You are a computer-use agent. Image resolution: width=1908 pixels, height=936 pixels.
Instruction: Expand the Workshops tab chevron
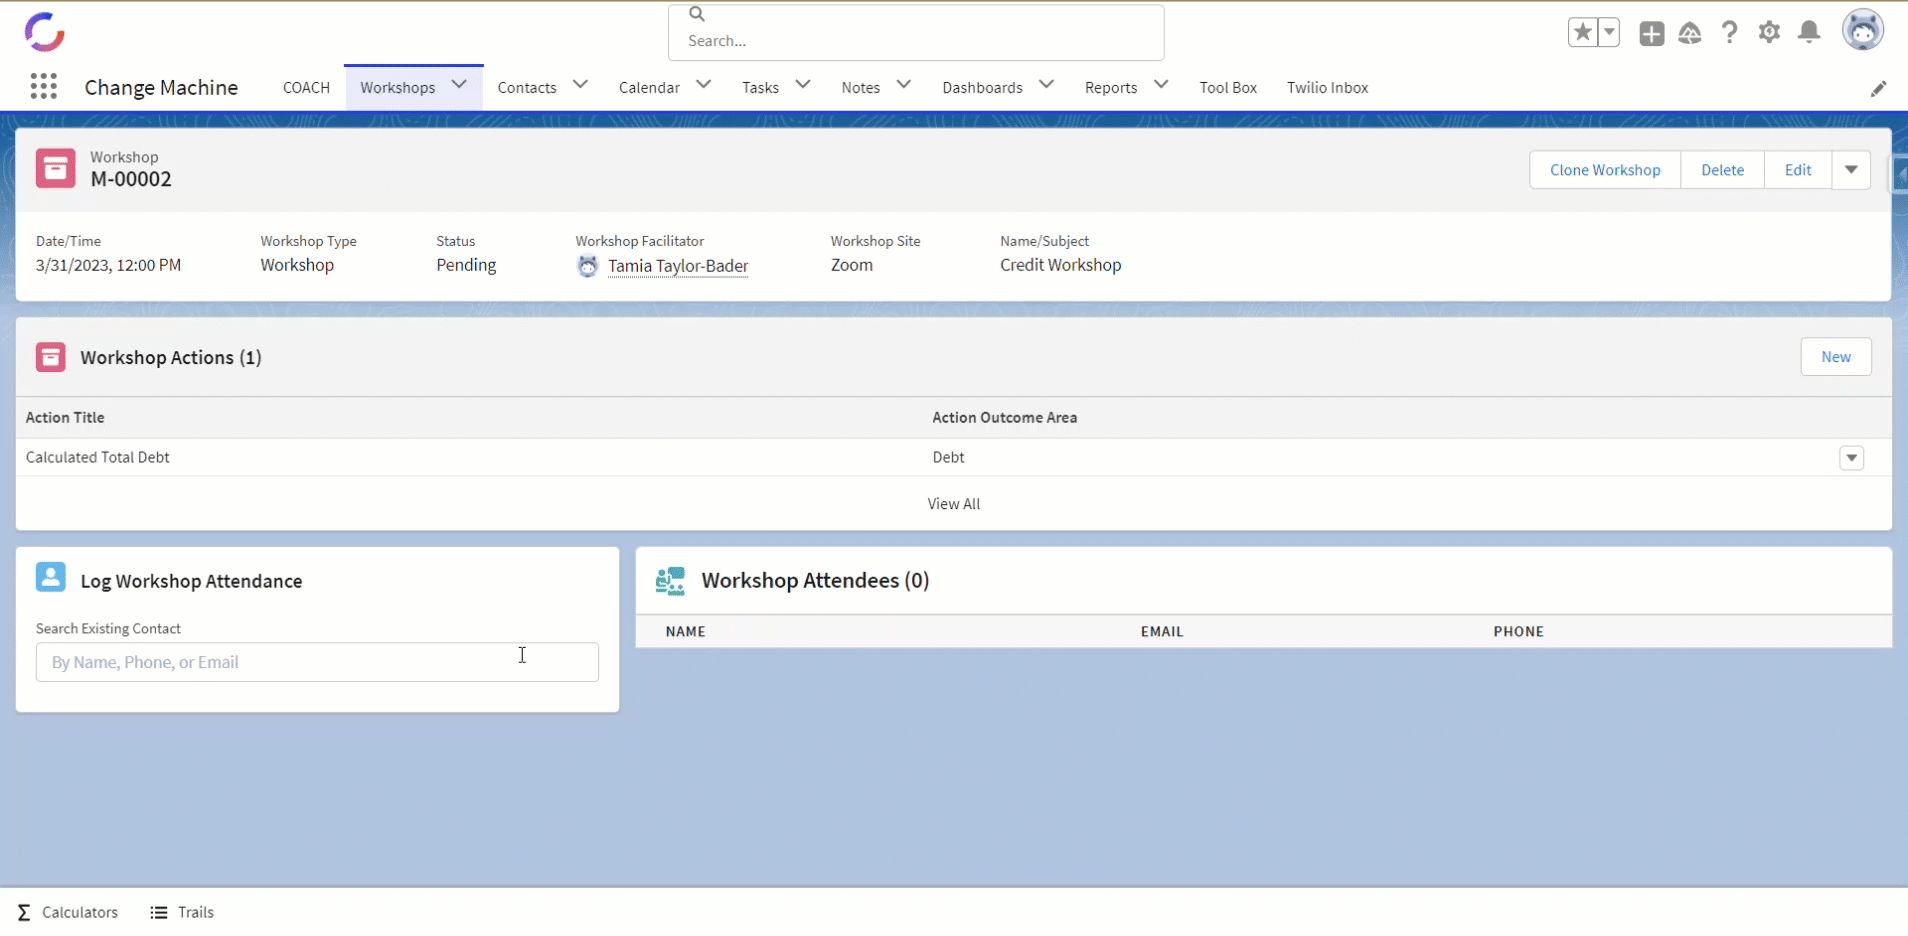pyautogui.click(x=459, y=85)
